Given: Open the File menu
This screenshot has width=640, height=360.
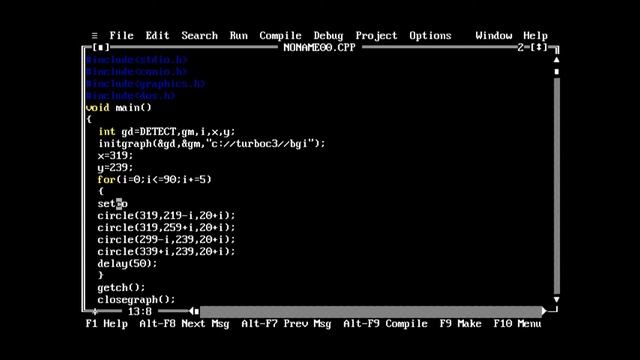Looking at the screenshot, I should [x=121, y=36].
